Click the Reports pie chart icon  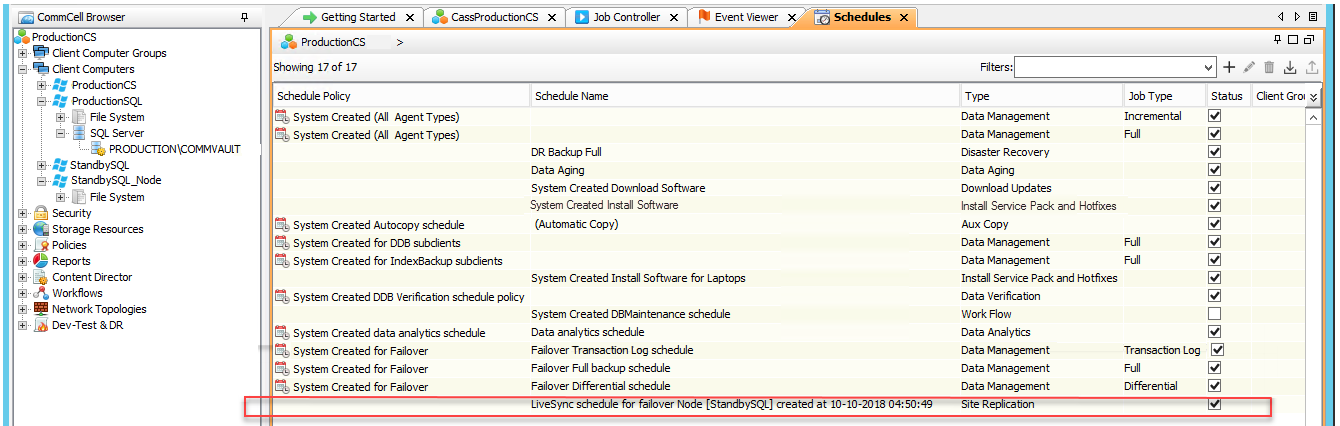pyautogui.click(x=41, y=261)
